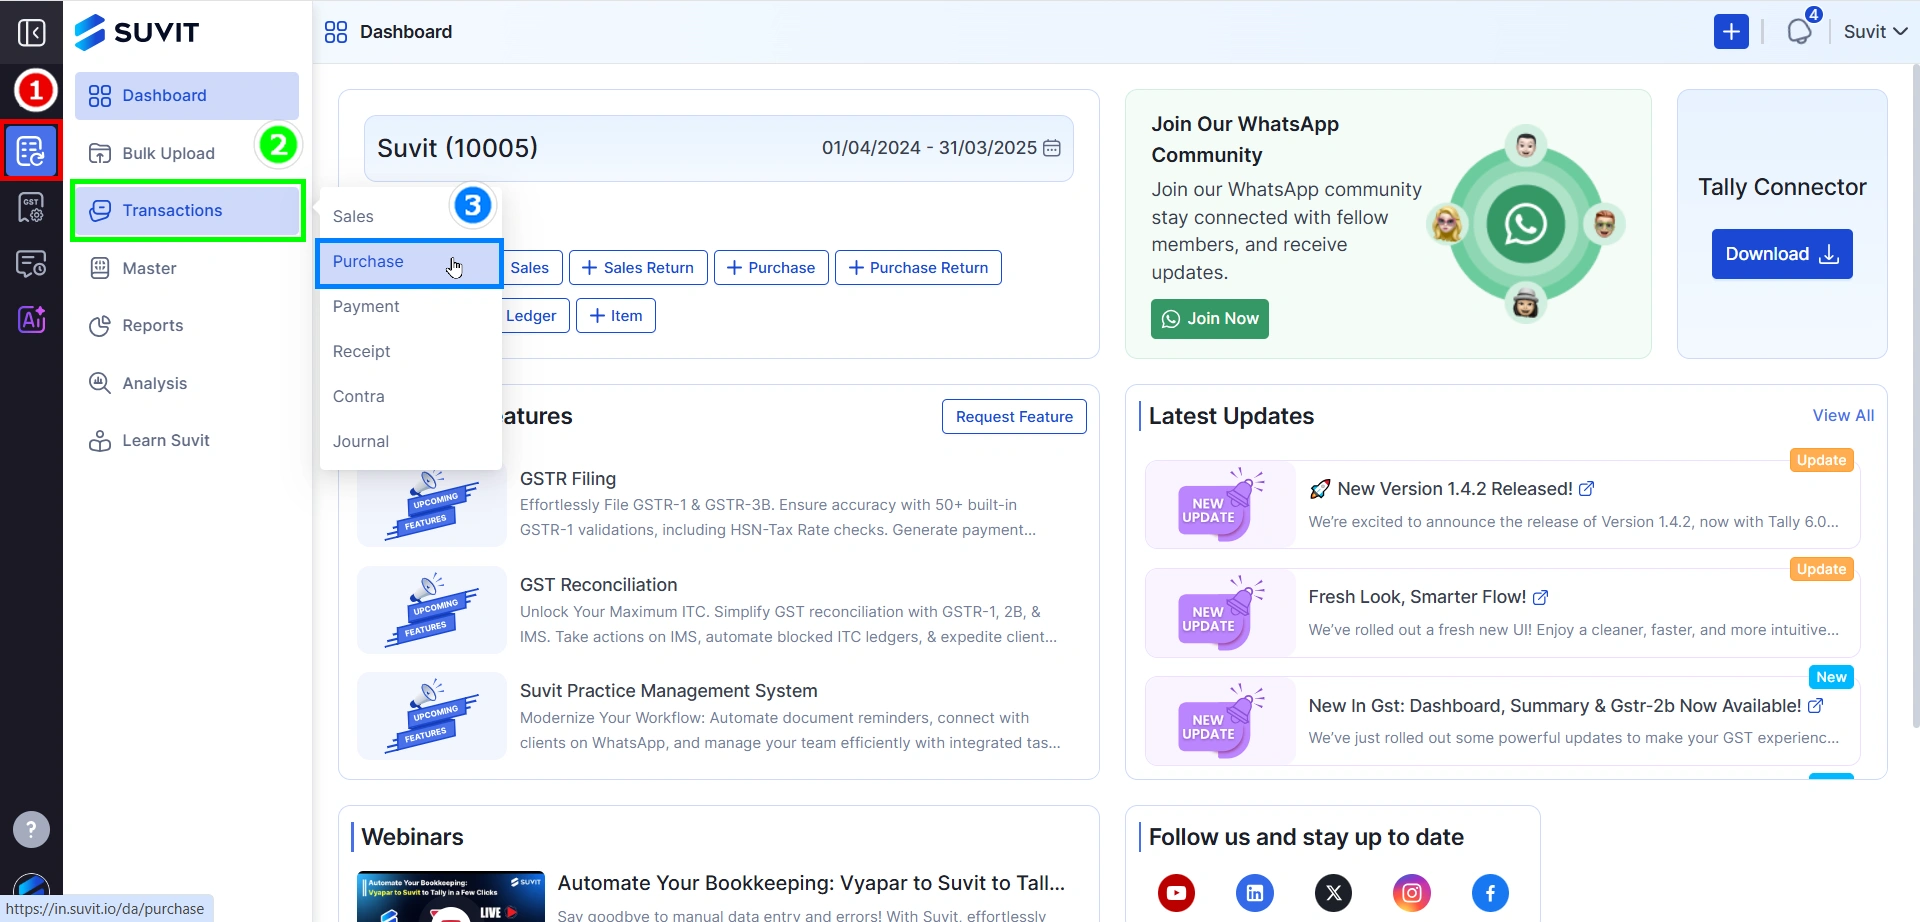The height and width of the screenshot is (922, 1920).
Task: Join the WhatsApp community via Join Now
Action: (x=1210, y=319)
